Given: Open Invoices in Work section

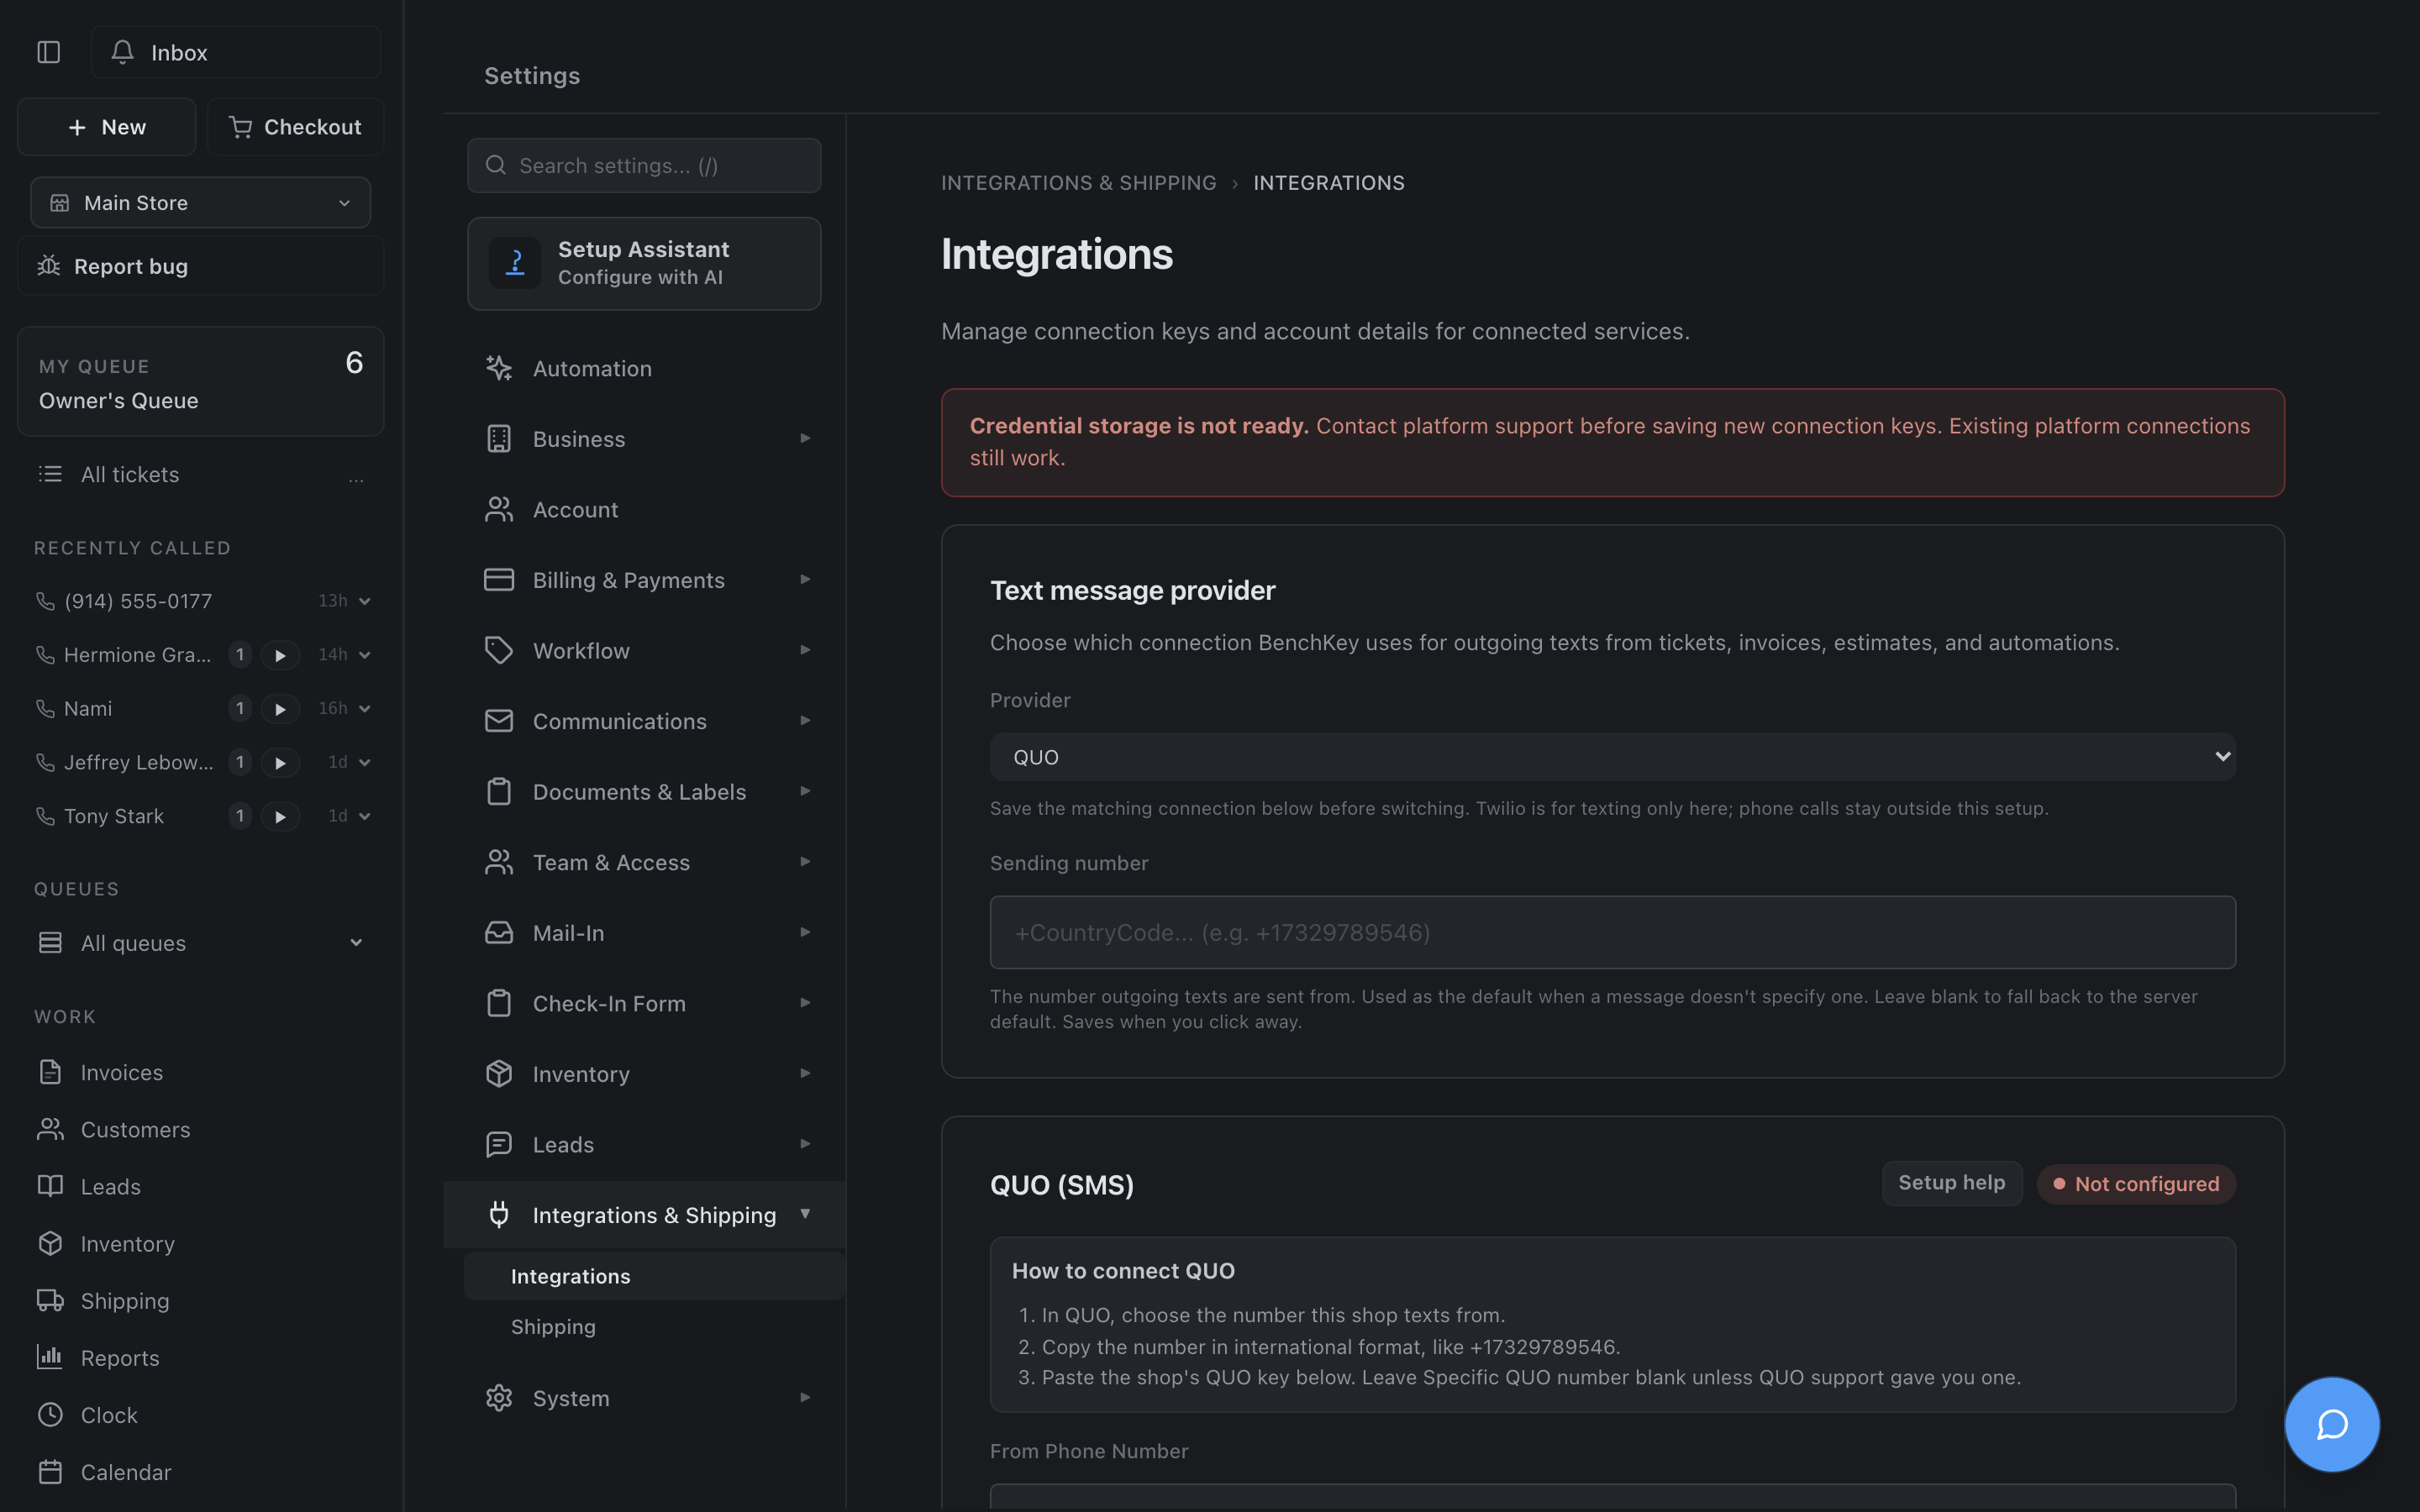Looking at the screenshot, I should tap(201, 1072).
